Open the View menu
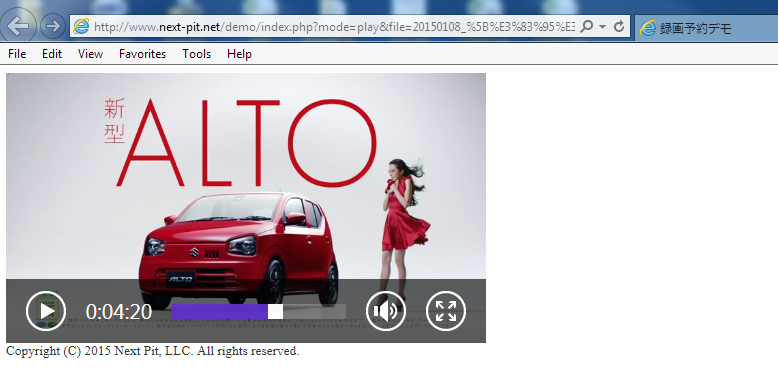This screenshot has width=778, height=388. [90, 54]
